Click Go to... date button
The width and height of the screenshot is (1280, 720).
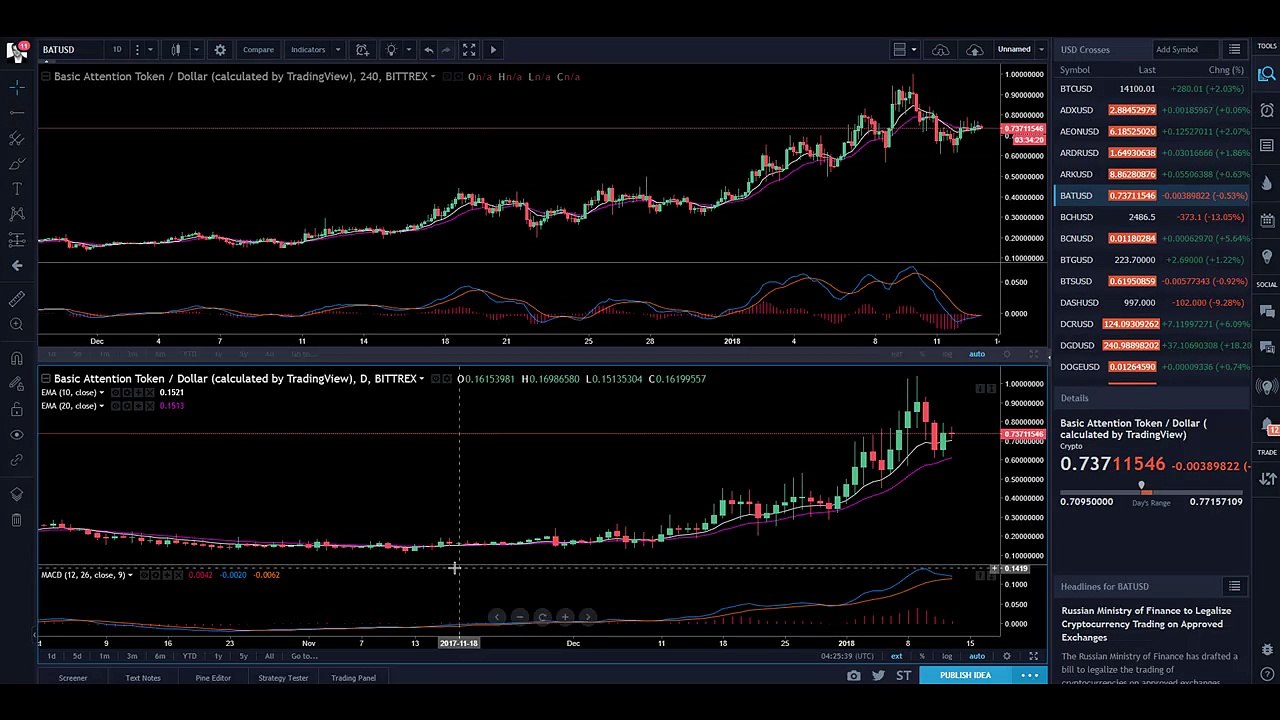pos(304,656)
